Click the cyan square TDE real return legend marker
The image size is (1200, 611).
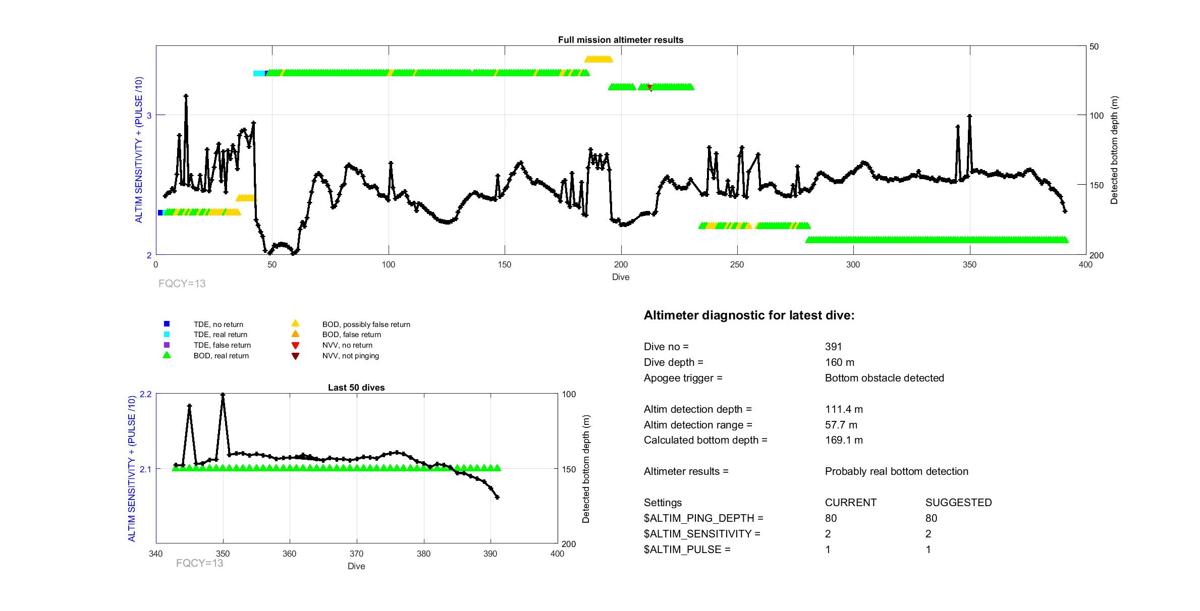[x=167, y=334]
